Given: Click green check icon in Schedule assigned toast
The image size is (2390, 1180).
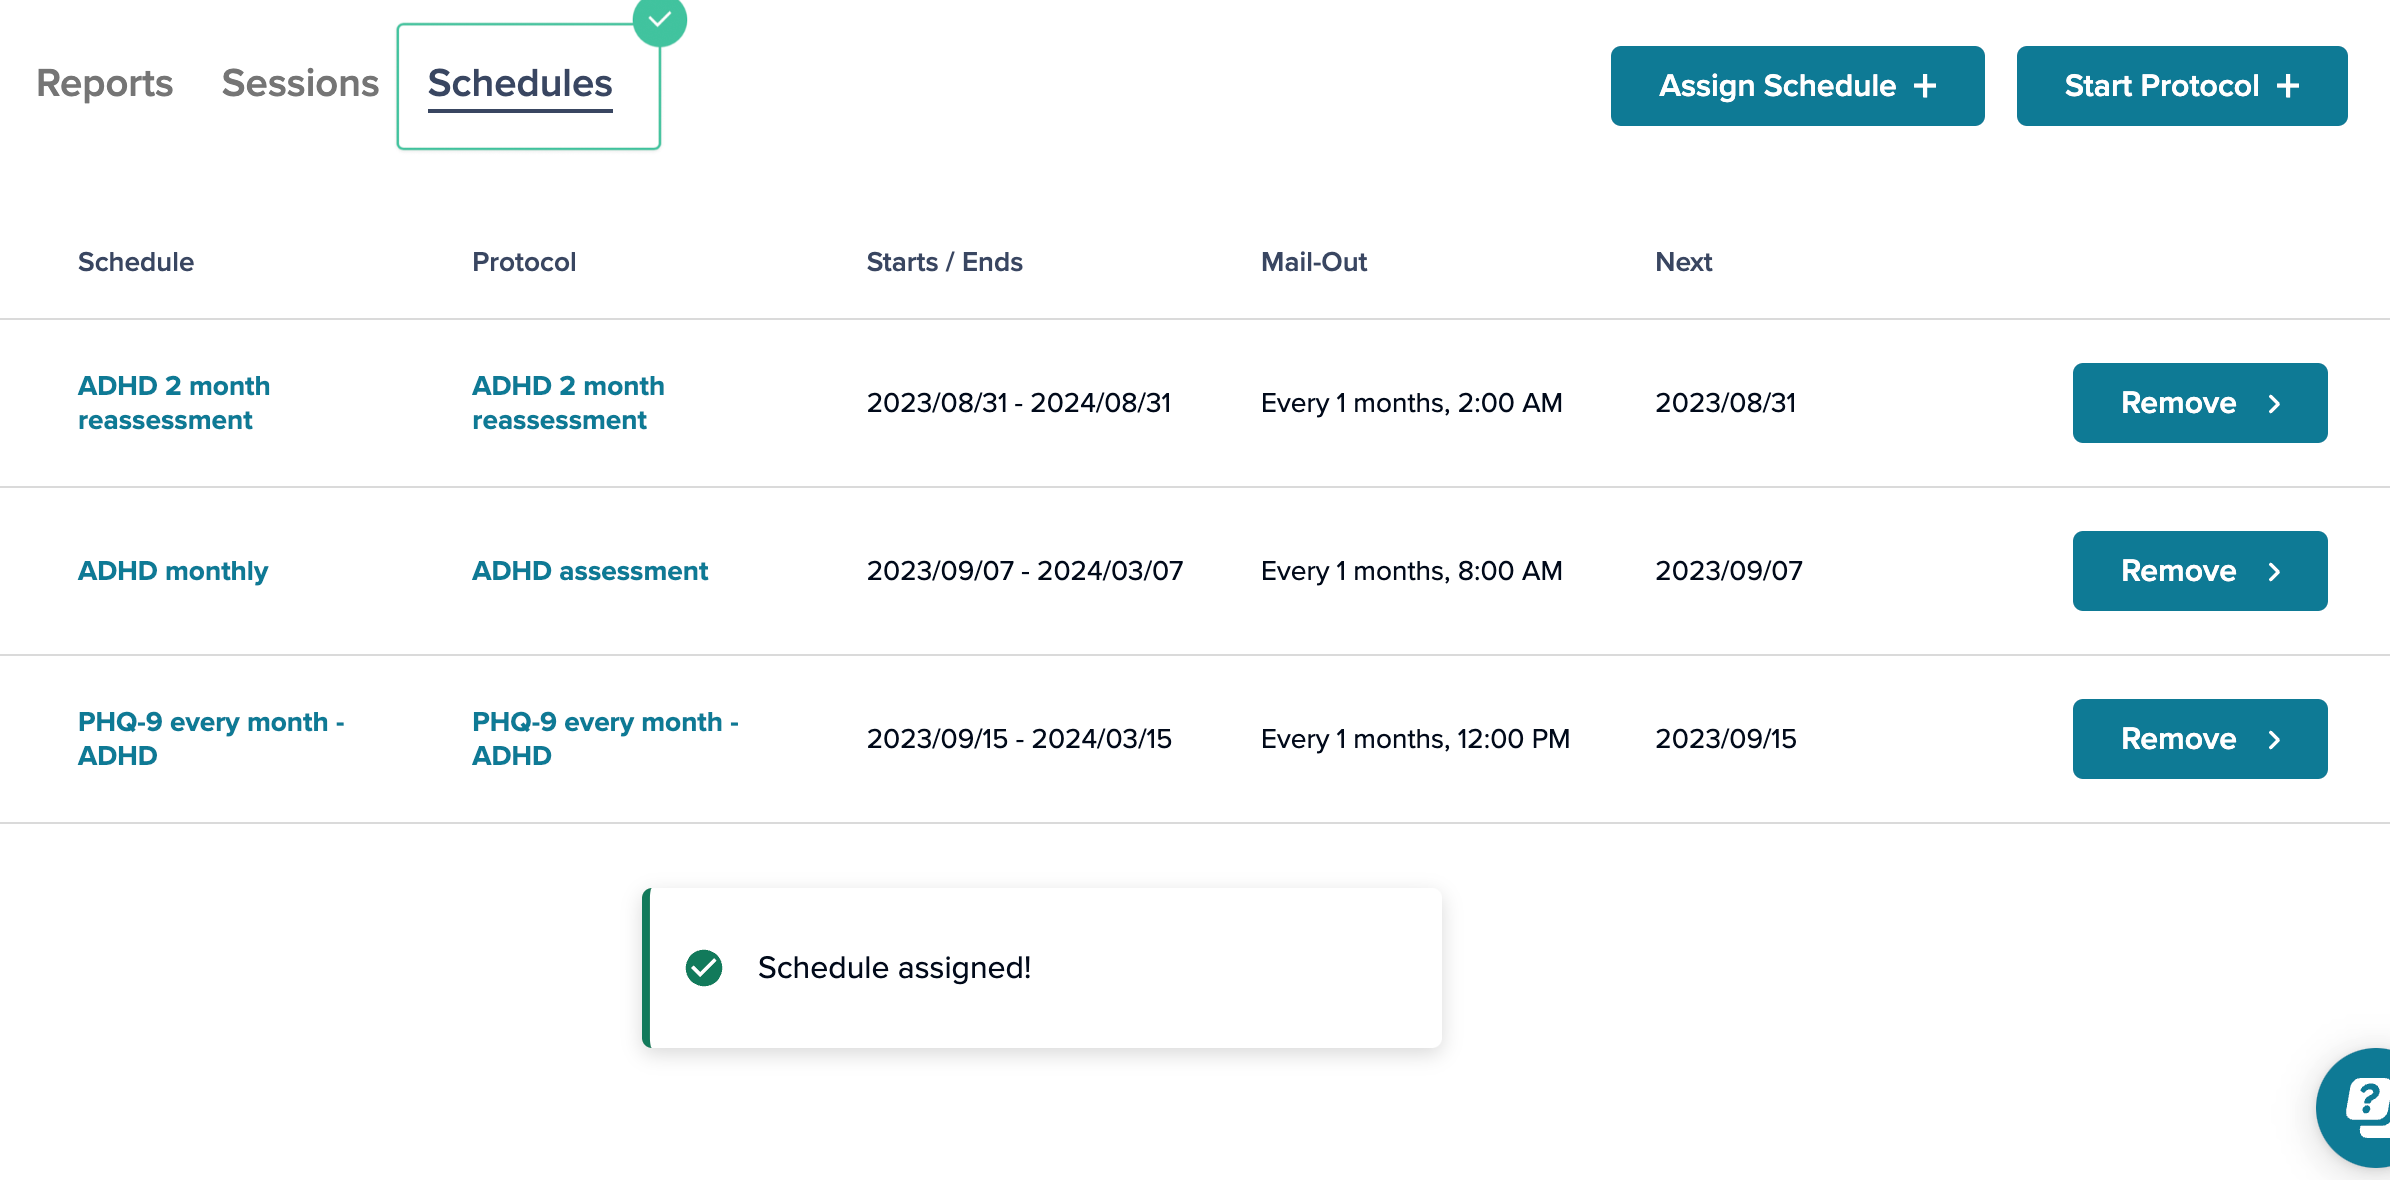Looking at the screenshot, I should point(704,968).
